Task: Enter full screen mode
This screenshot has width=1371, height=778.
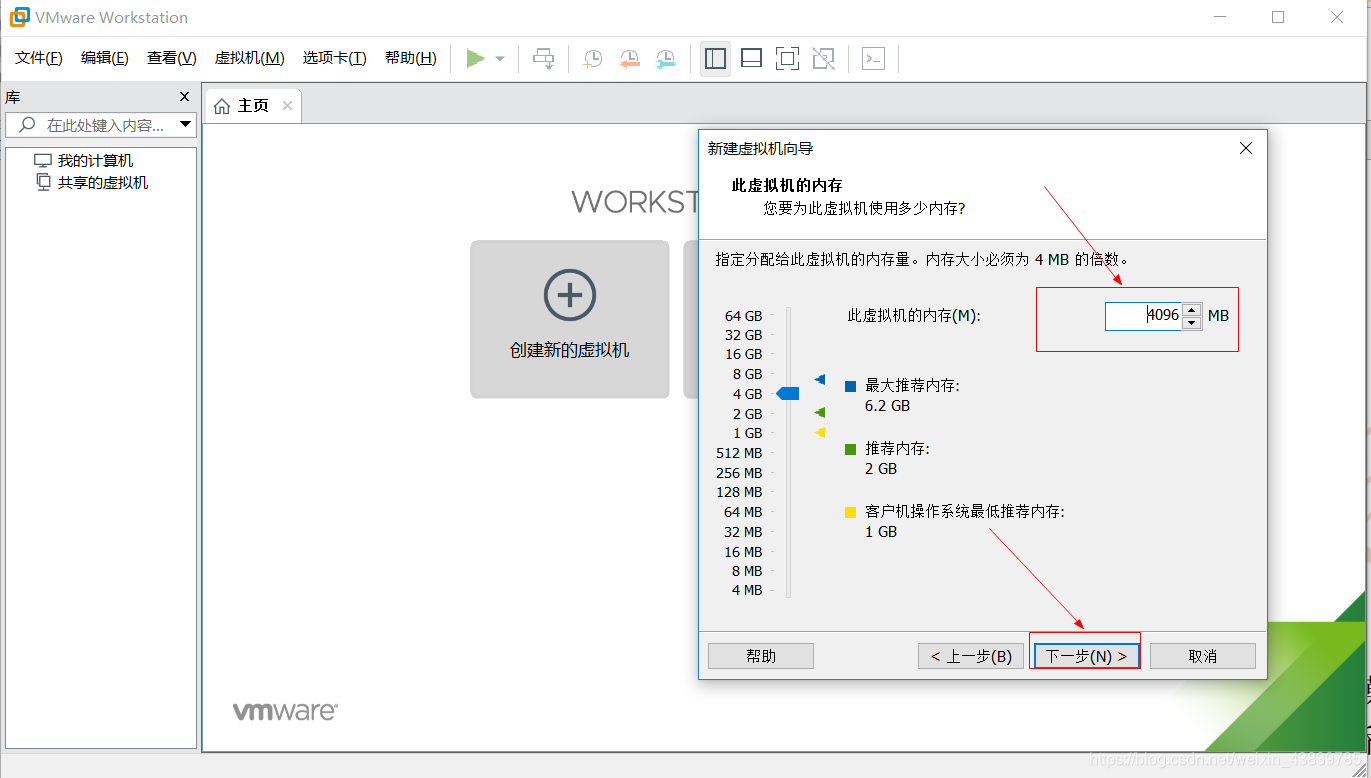Action: [787, 58]
